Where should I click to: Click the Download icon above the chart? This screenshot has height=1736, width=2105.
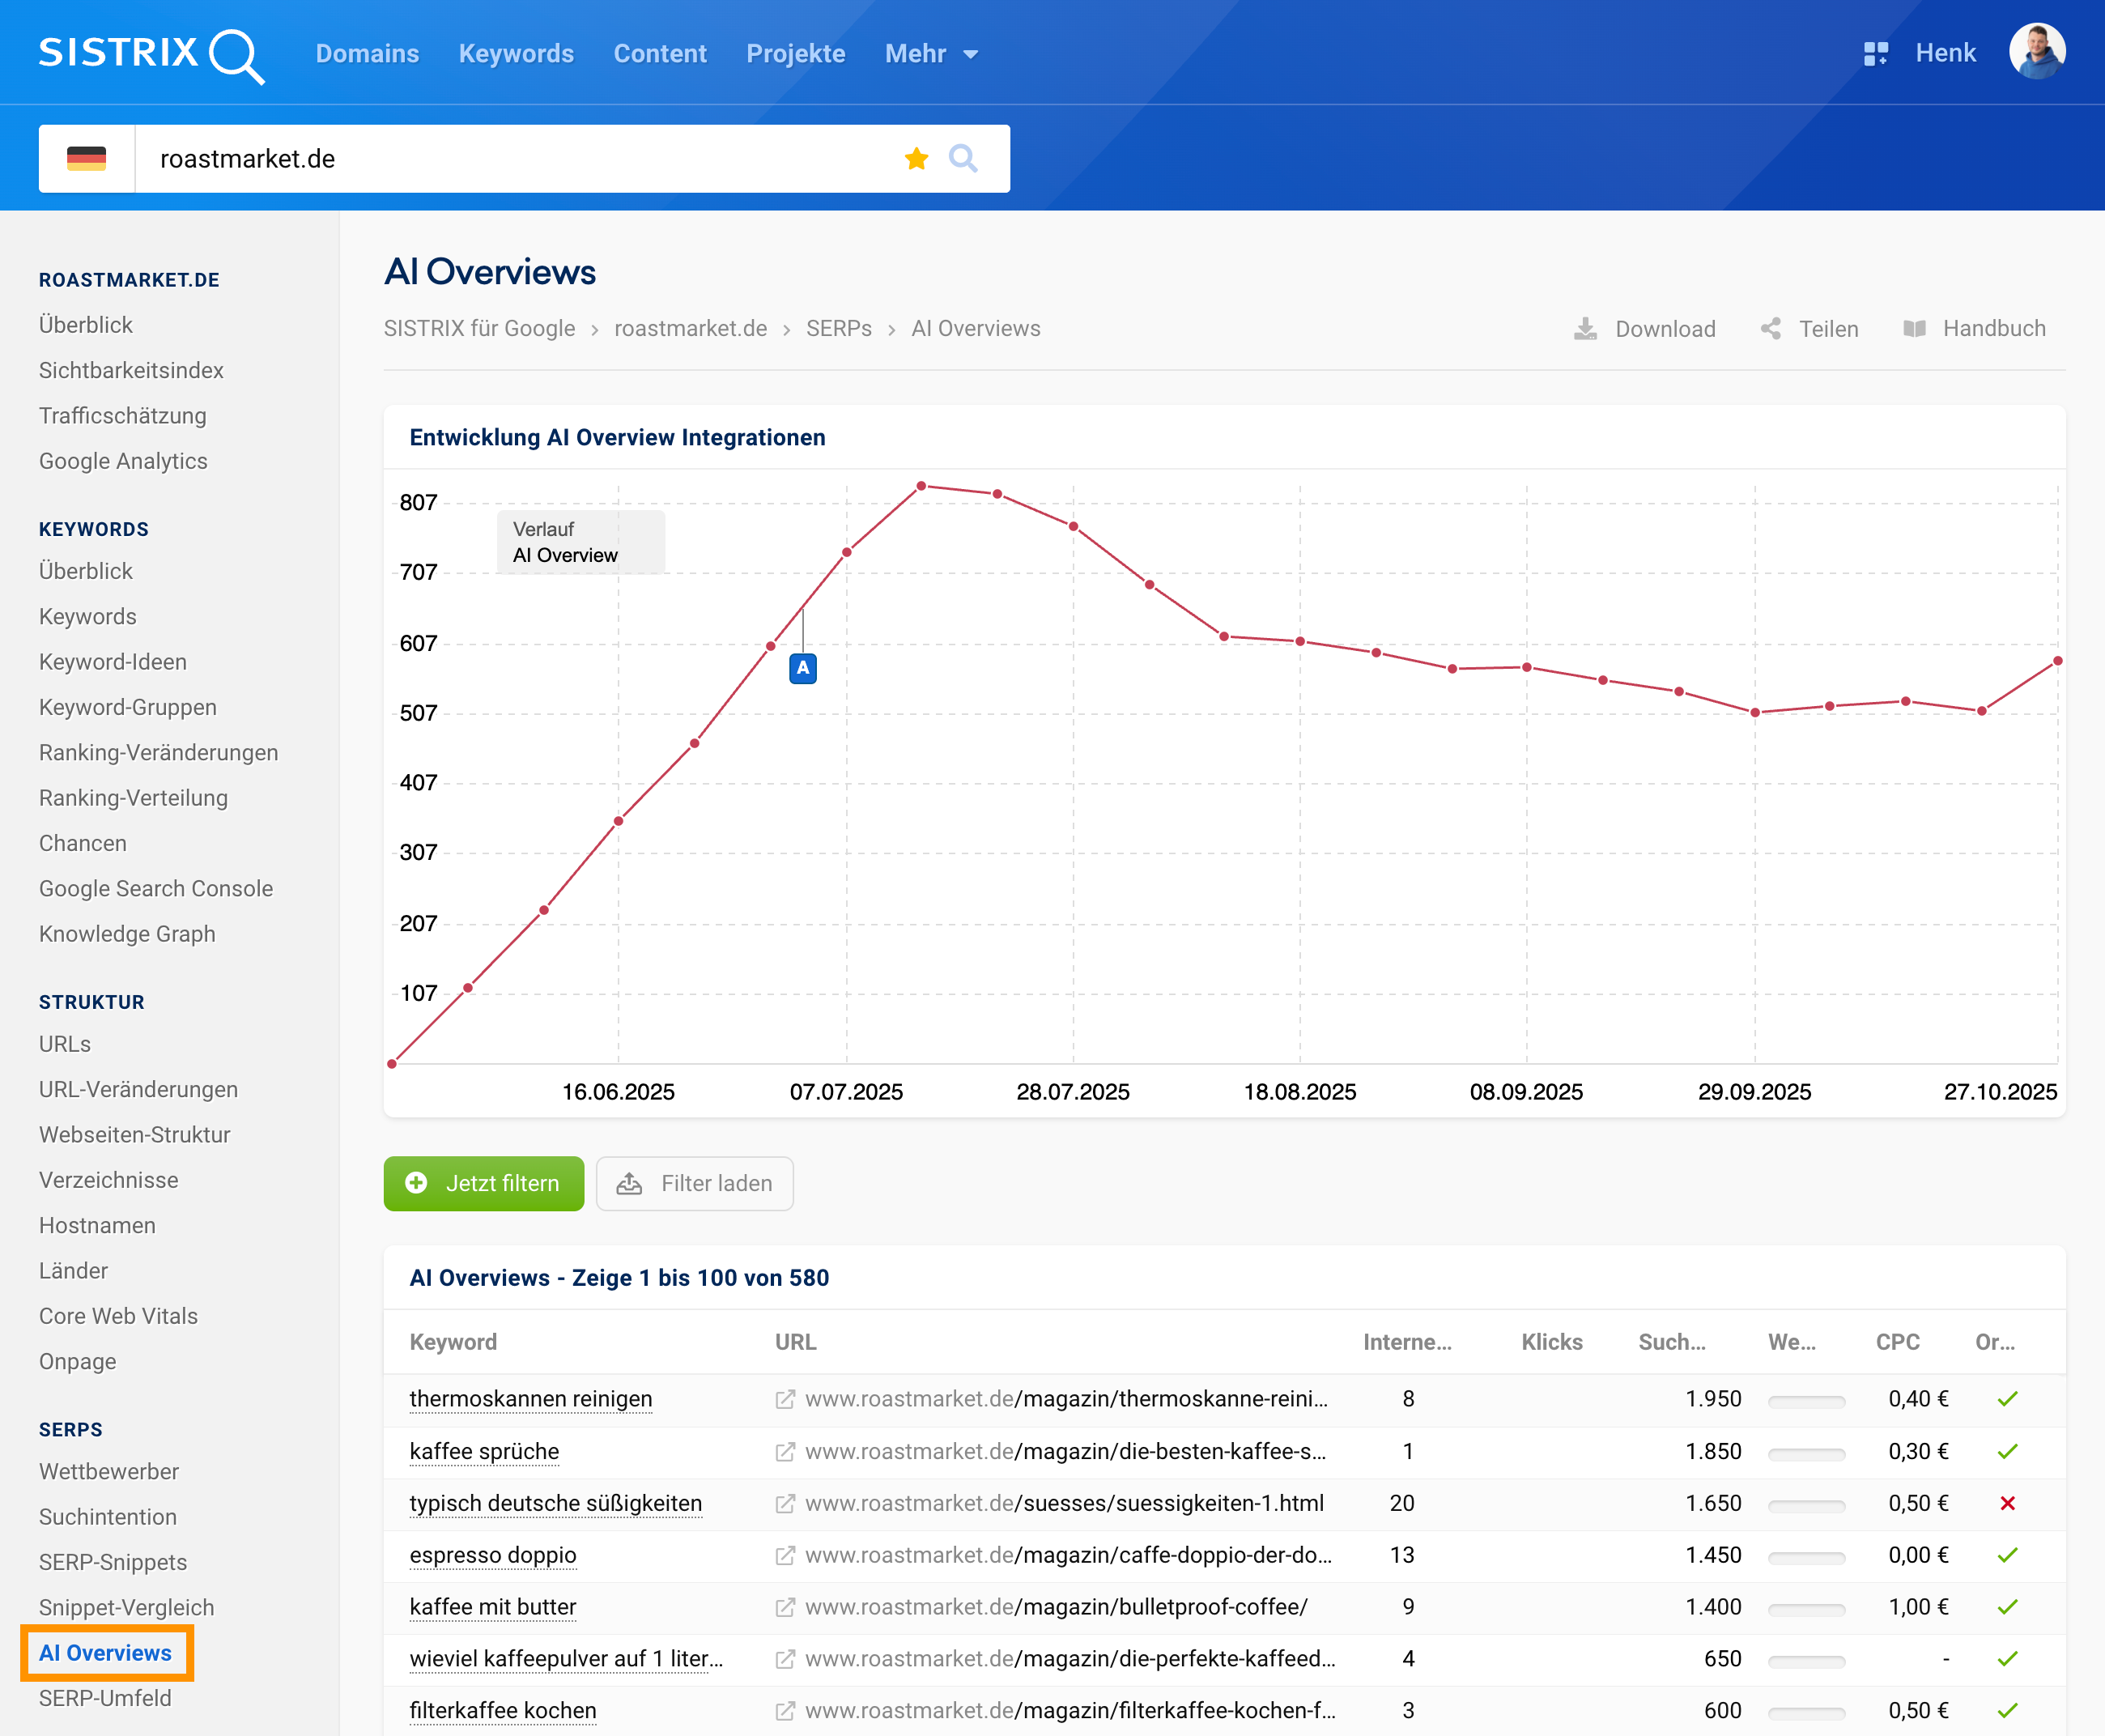tap(1586, 328)
